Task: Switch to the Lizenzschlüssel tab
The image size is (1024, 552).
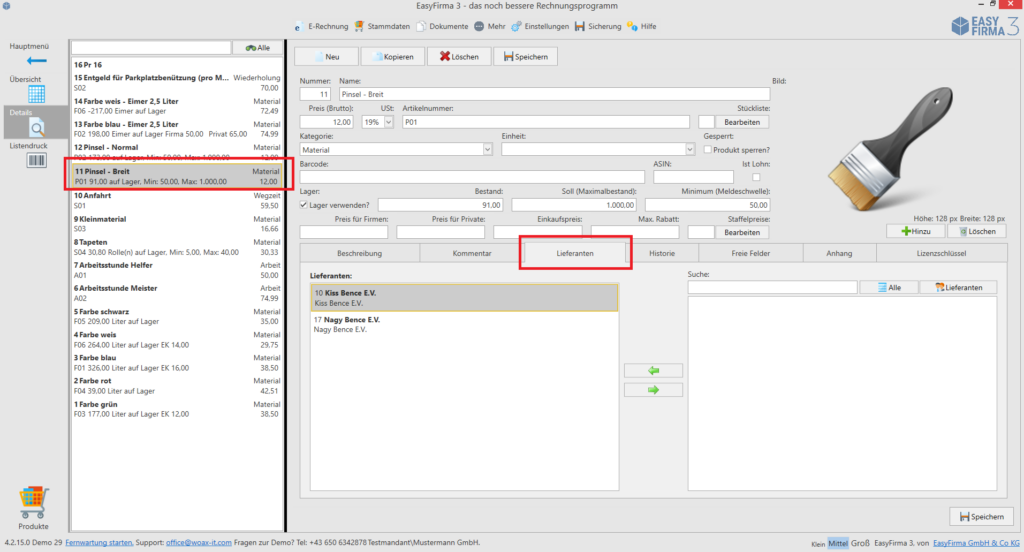Action: click(x=941, y=253)
